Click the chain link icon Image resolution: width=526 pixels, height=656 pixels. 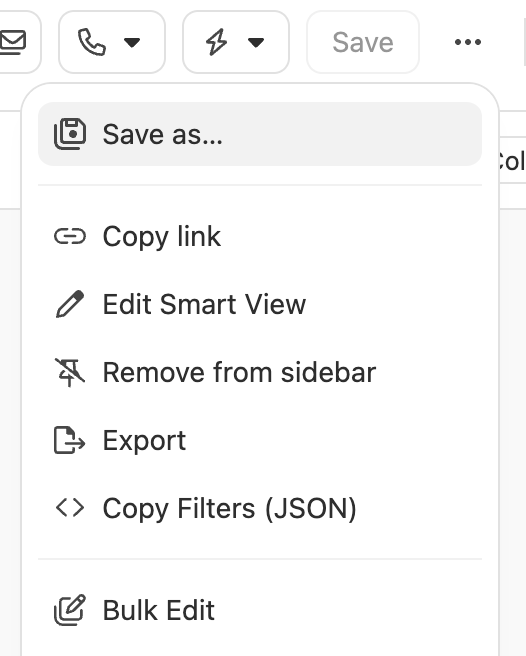pos(70,236)
